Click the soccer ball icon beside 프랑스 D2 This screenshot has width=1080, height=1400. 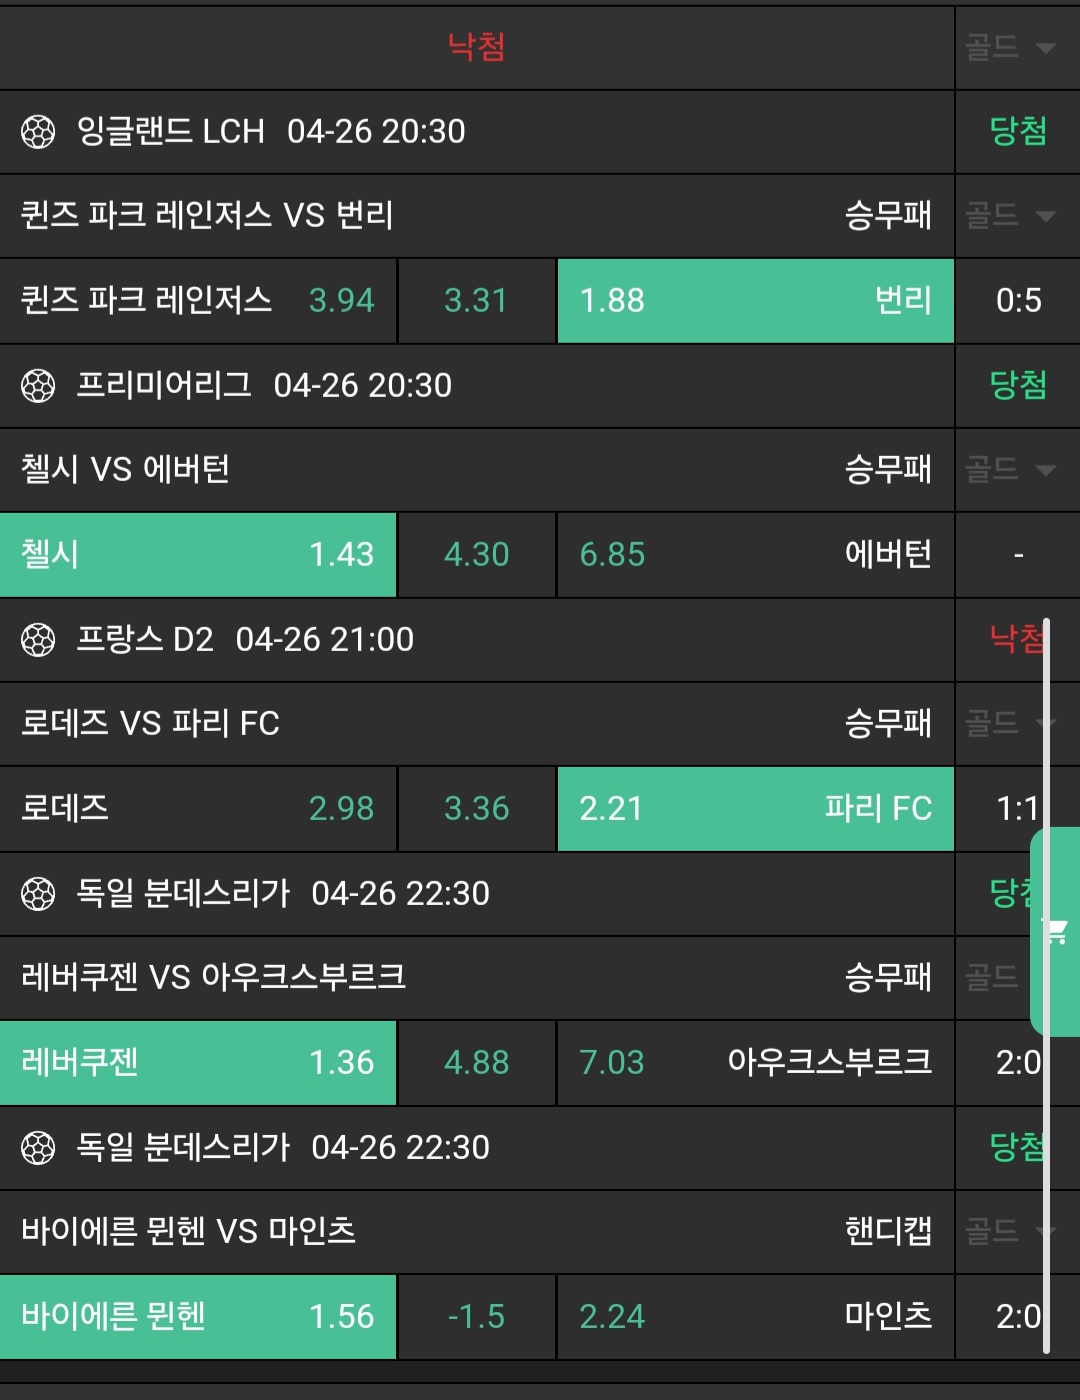point(38,640)
